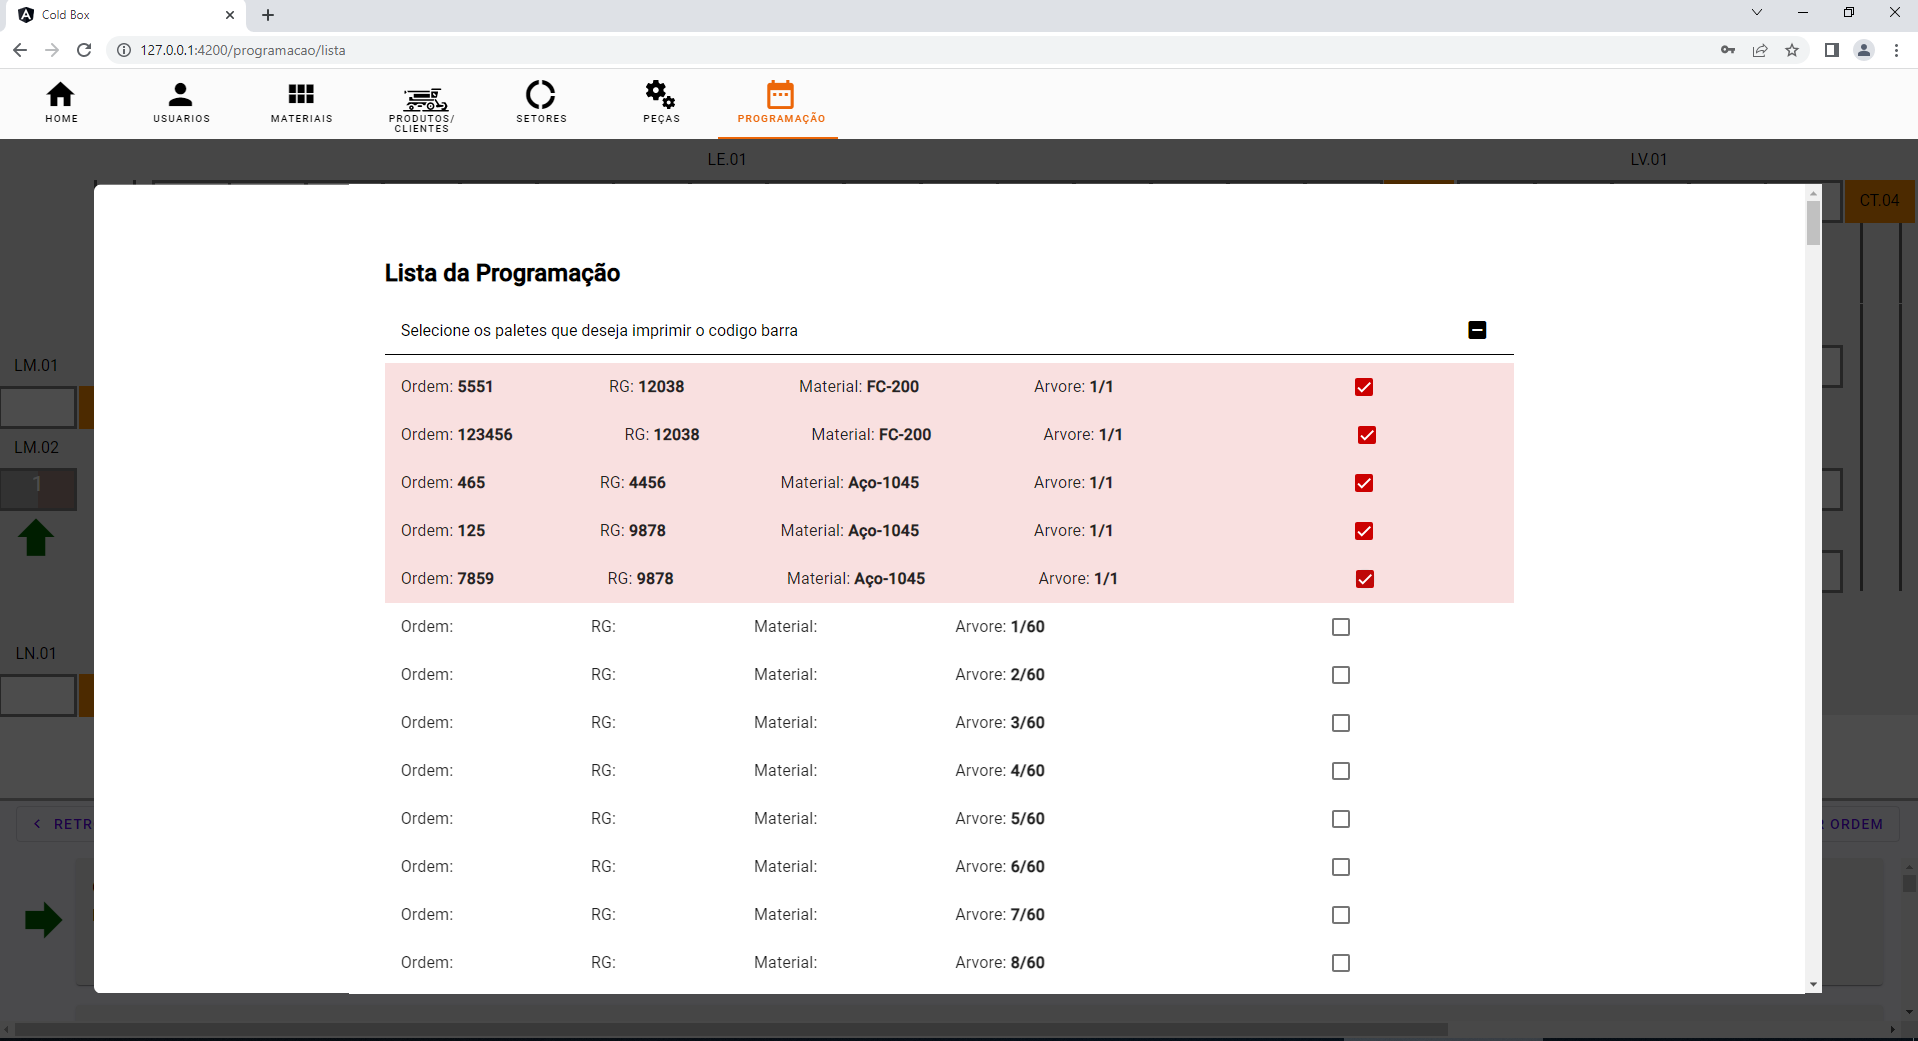This screenshot has width=1918, height=1041.
Task: Uncheck the Ordem 5551 checkbox
Action: [x=1364, y=387]
